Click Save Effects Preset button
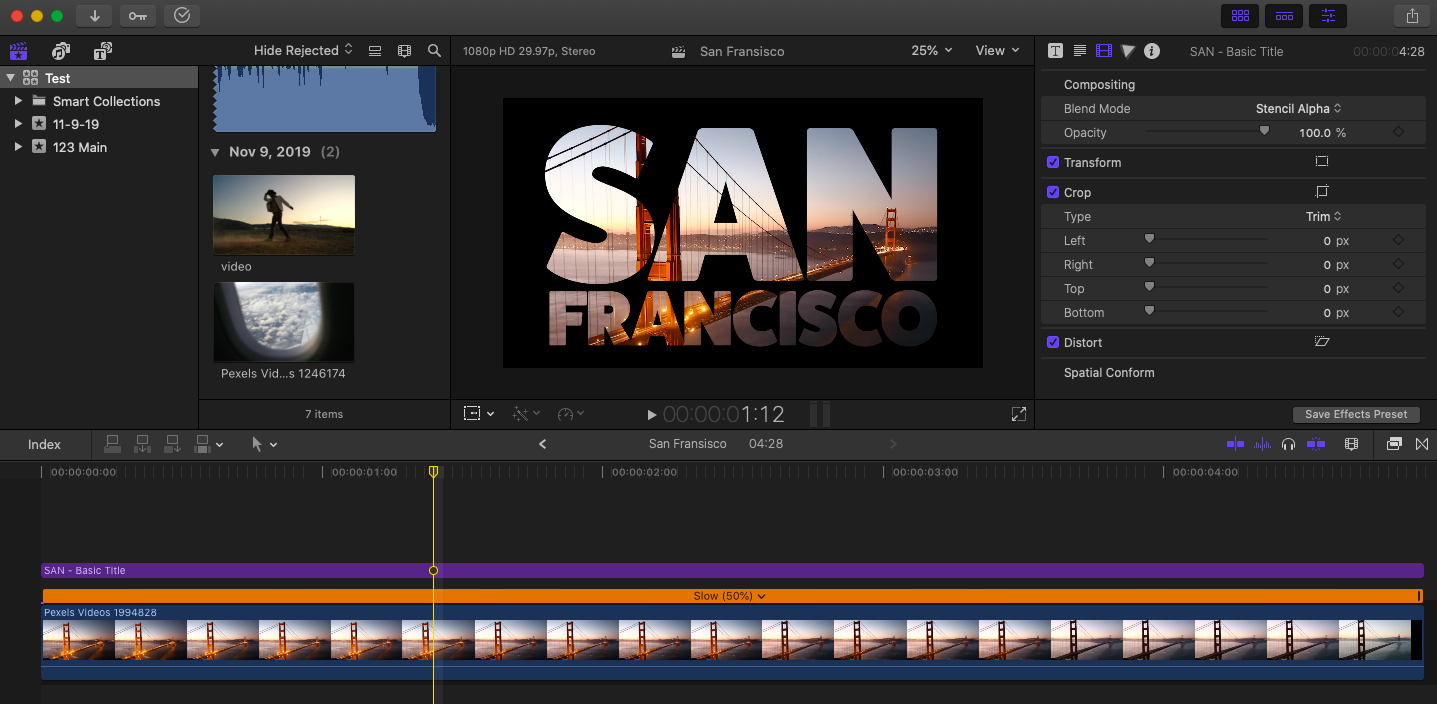1437x704 pixels. click(x=1355, y=414)
